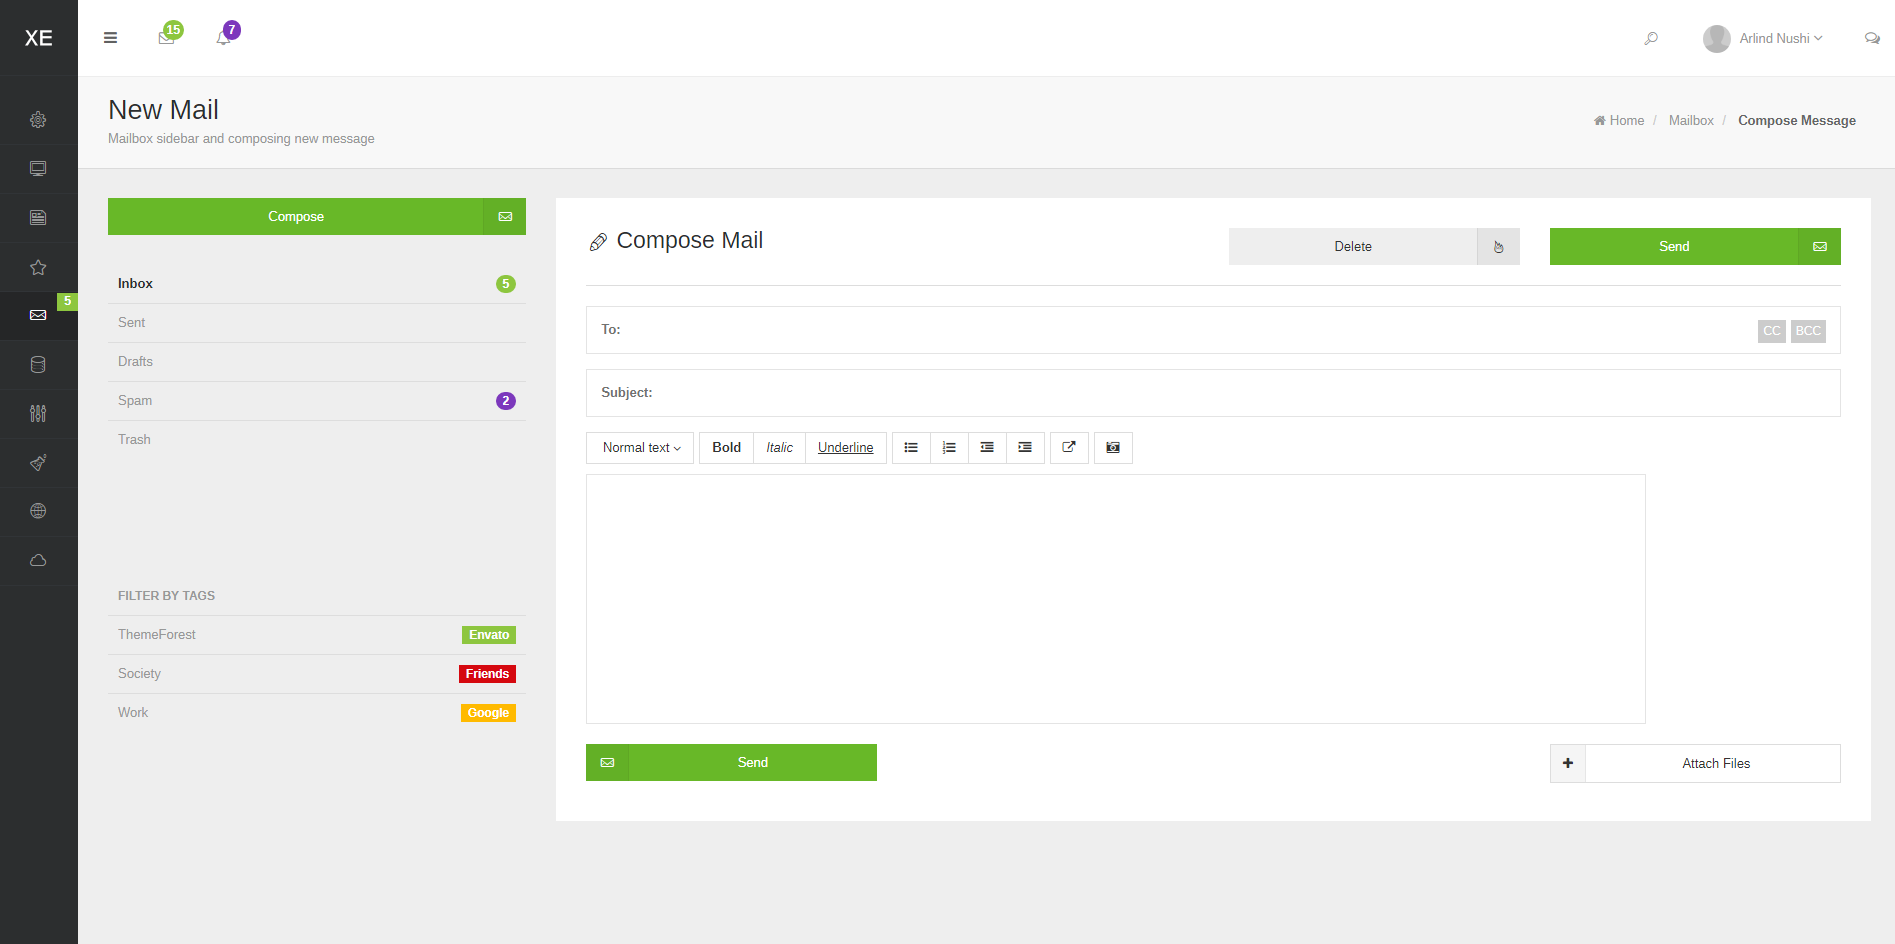Click the Attach Files button
The width and height of the screenshot is (1895, 944).
1715,763
